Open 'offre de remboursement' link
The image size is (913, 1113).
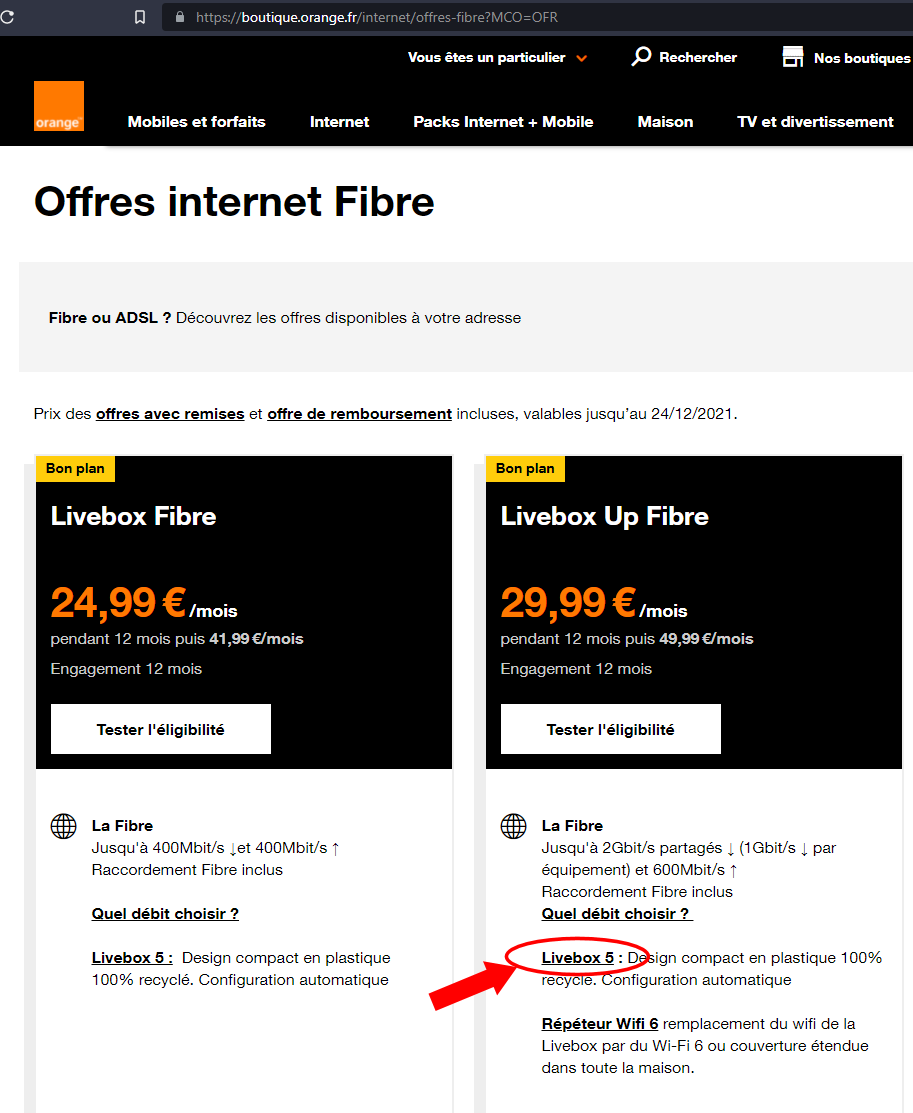[359, 414]
